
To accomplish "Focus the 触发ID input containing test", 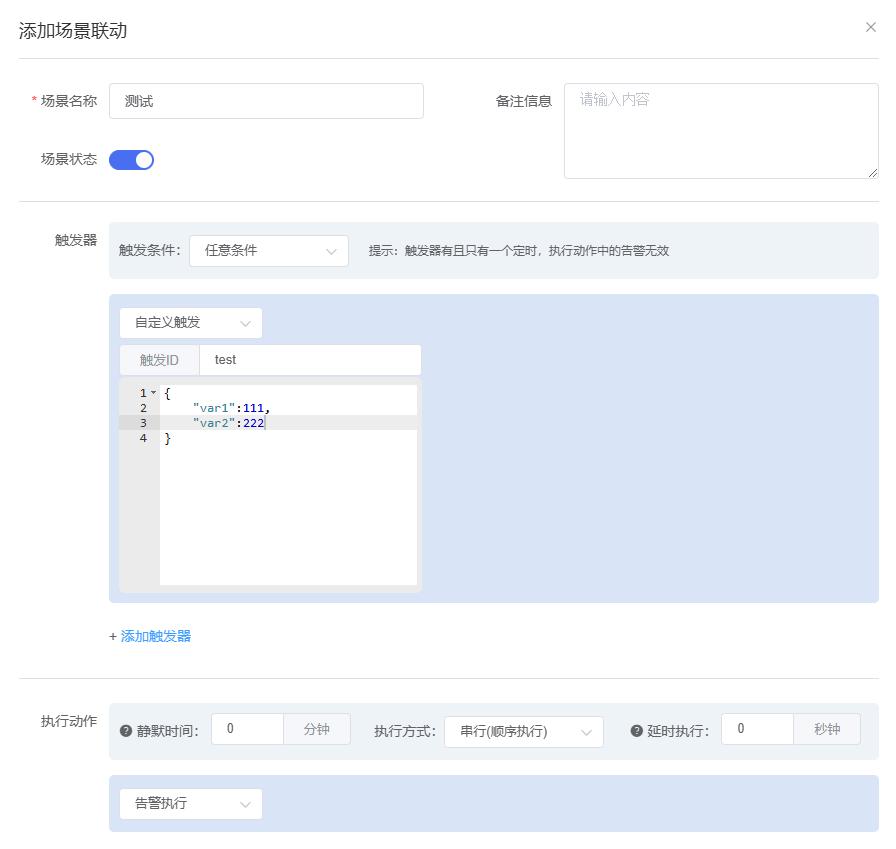I will pyautogui.click(x=310, y=360).
